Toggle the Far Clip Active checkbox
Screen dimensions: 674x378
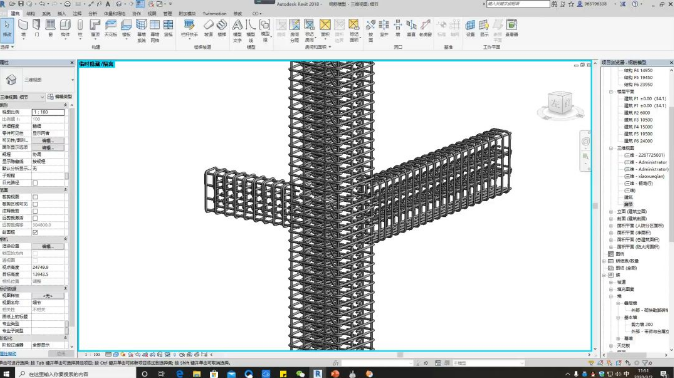pos(35,218)
